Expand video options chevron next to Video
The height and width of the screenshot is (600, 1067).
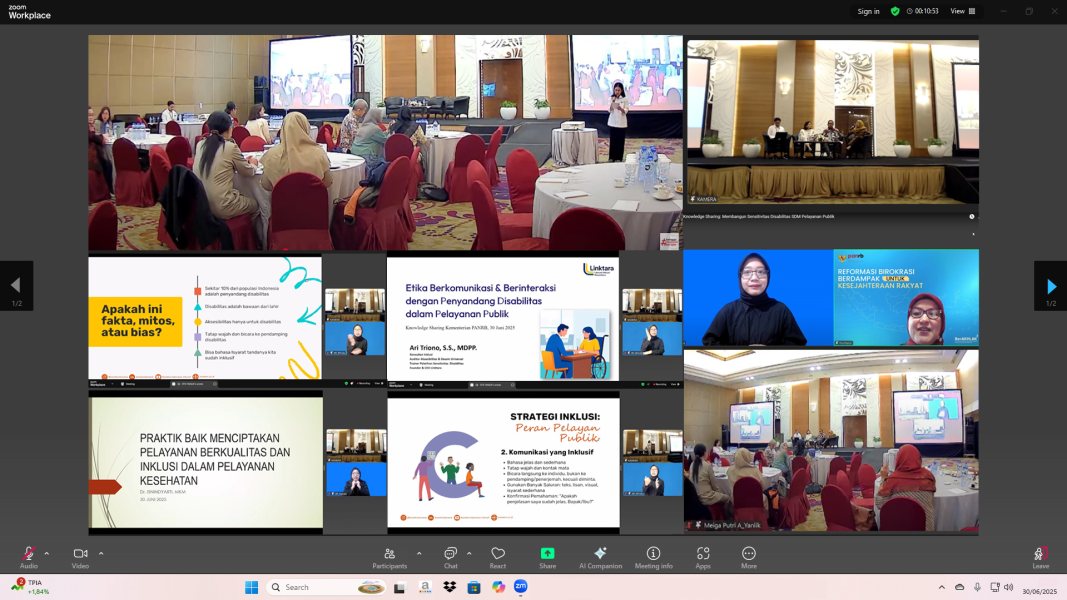tap(101, 553)
